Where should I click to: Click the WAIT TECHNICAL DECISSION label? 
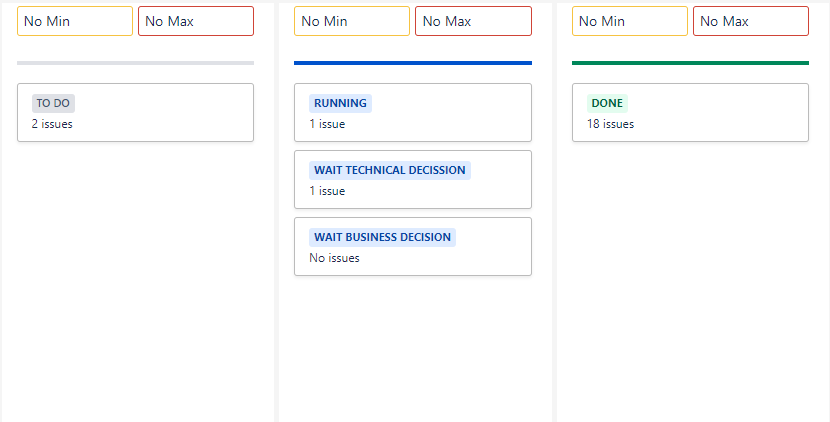coord(390,170)
